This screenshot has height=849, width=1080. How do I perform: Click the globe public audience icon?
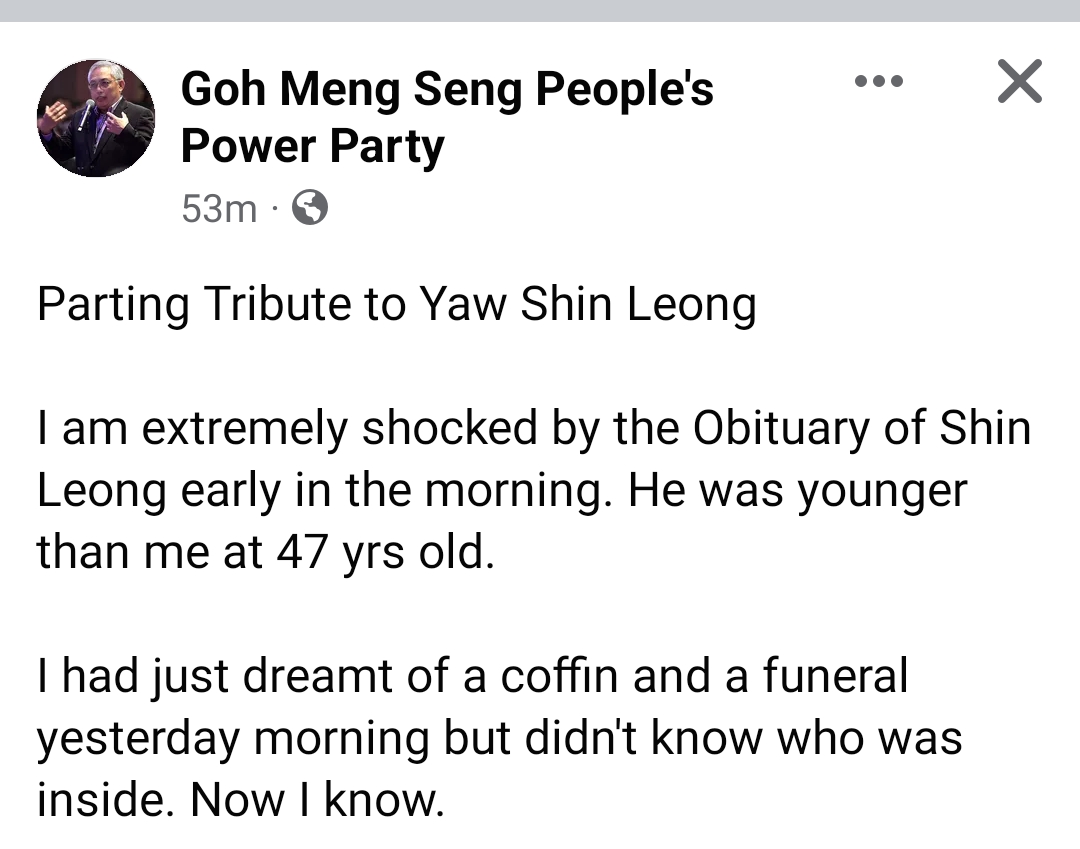point(309,208)
